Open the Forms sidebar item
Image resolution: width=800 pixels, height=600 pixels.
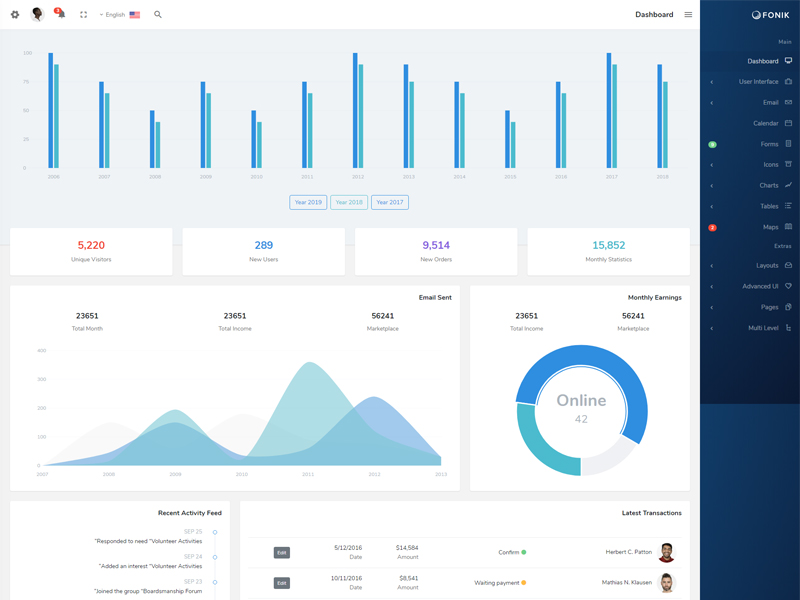tap(768, 144)
